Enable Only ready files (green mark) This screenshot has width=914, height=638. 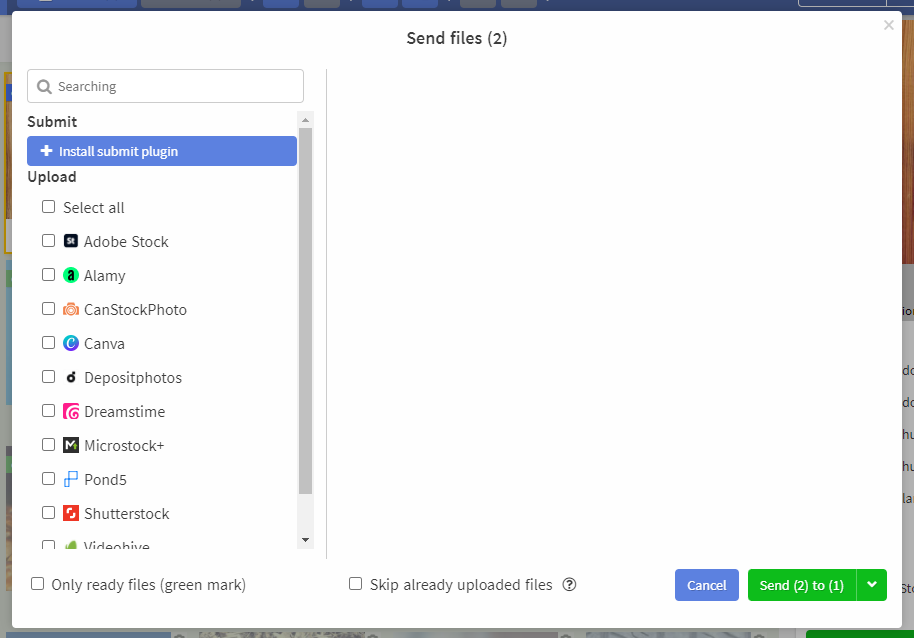coord(37,584)
